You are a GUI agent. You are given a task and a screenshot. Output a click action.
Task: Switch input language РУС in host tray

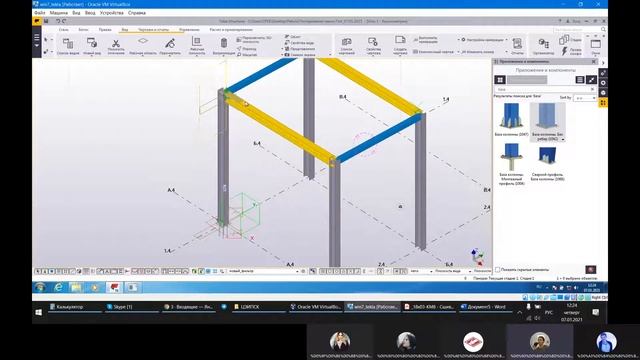[549, 312]
